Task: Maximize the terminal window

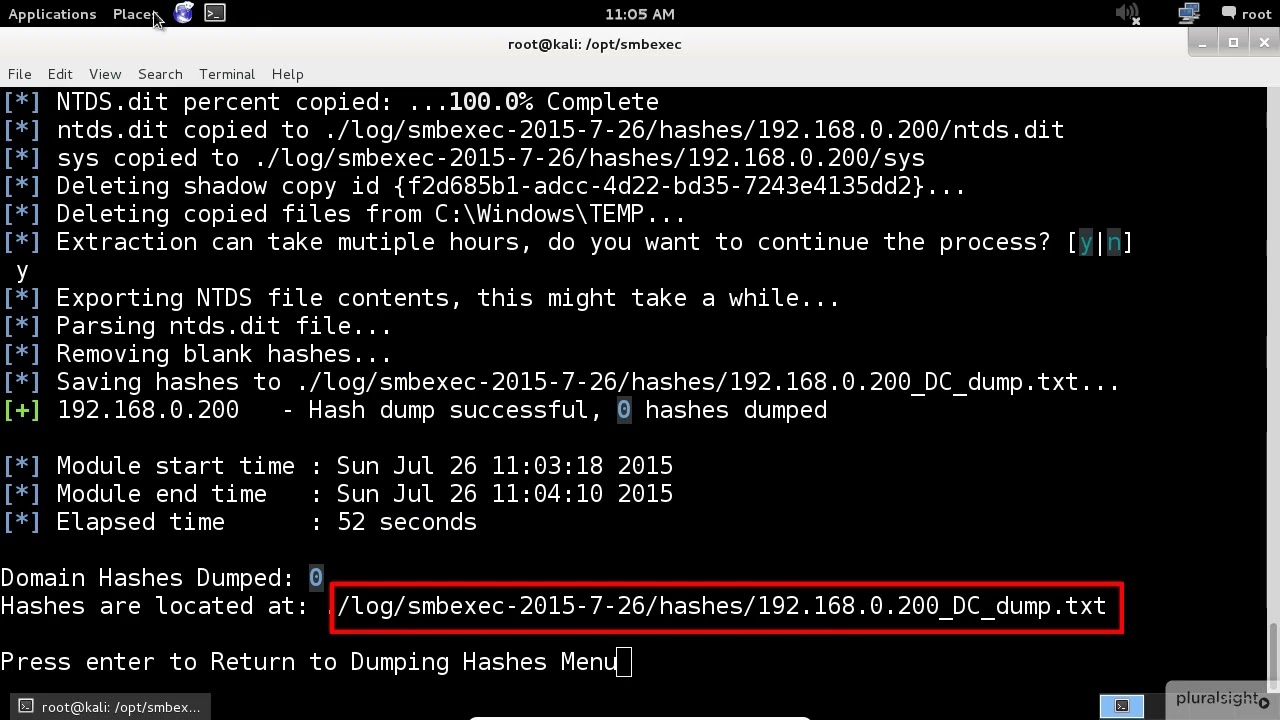Action: pyautogui.click(x=1233, y=42)
